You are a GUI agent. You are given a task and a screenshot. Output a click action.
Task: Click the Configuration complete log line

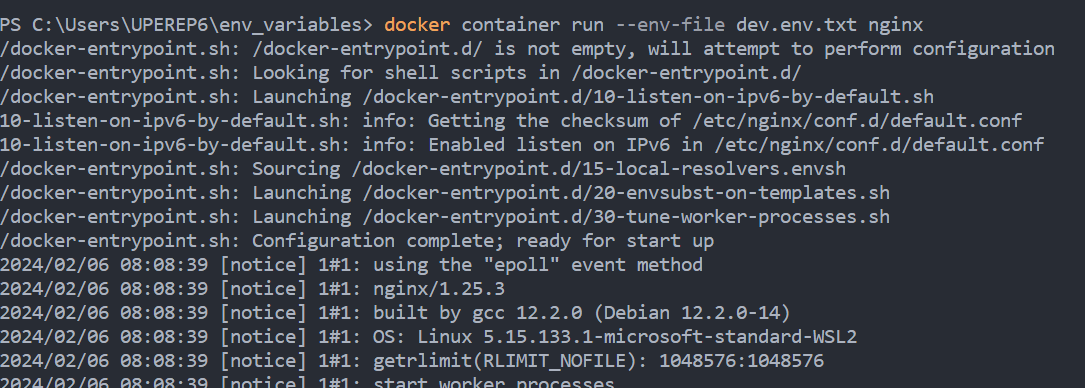pos(357,241)
